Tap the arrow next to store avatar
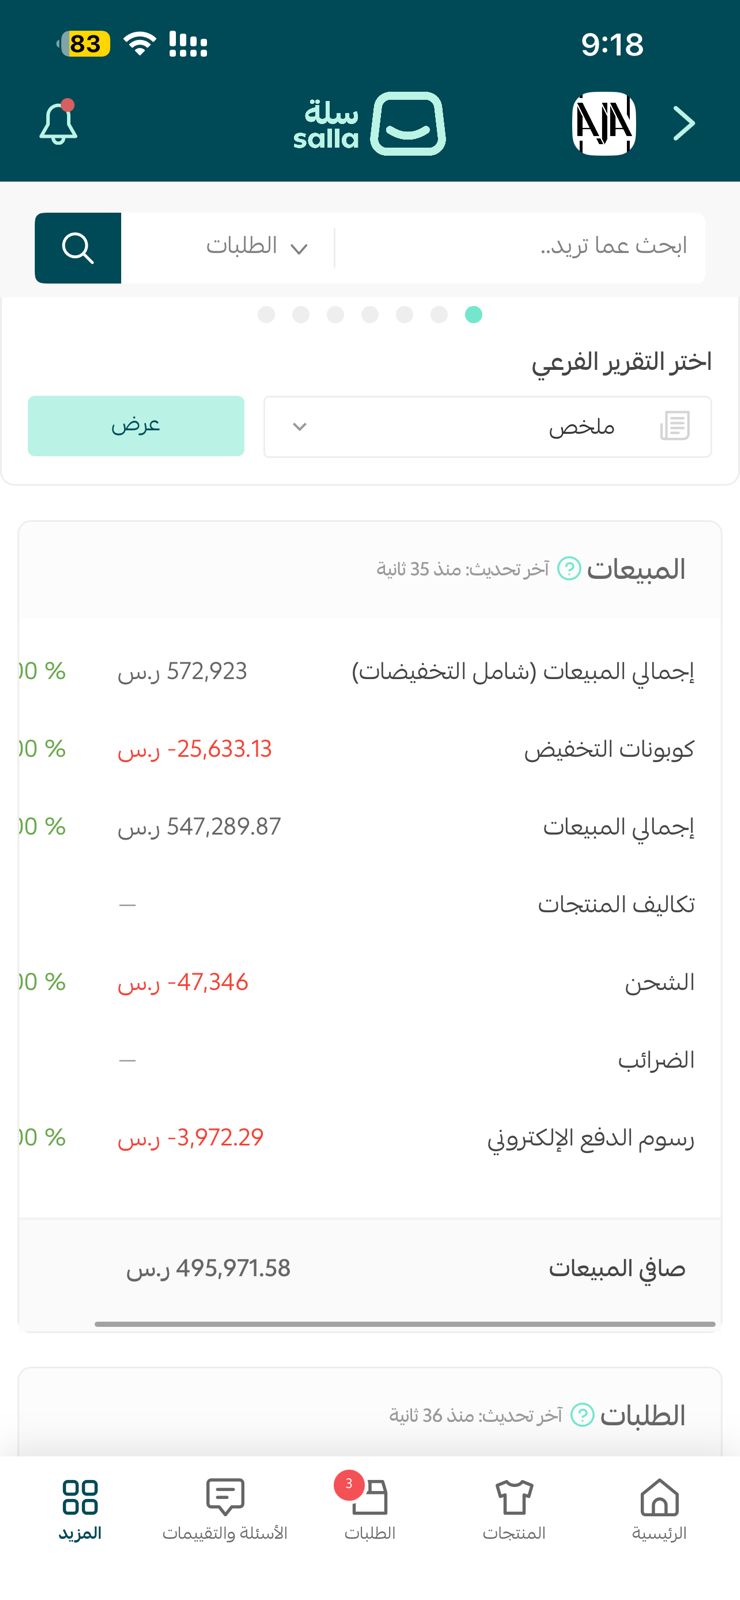The width and height of the screenshot is (740, 1600). point(684,124)
